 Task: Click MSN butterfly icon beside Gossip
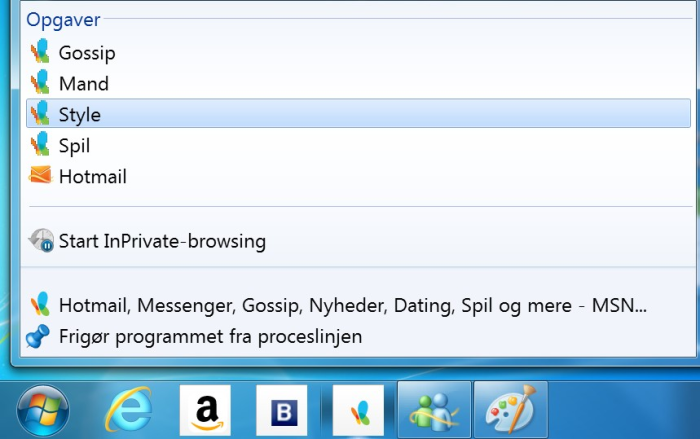coord(41,51)
